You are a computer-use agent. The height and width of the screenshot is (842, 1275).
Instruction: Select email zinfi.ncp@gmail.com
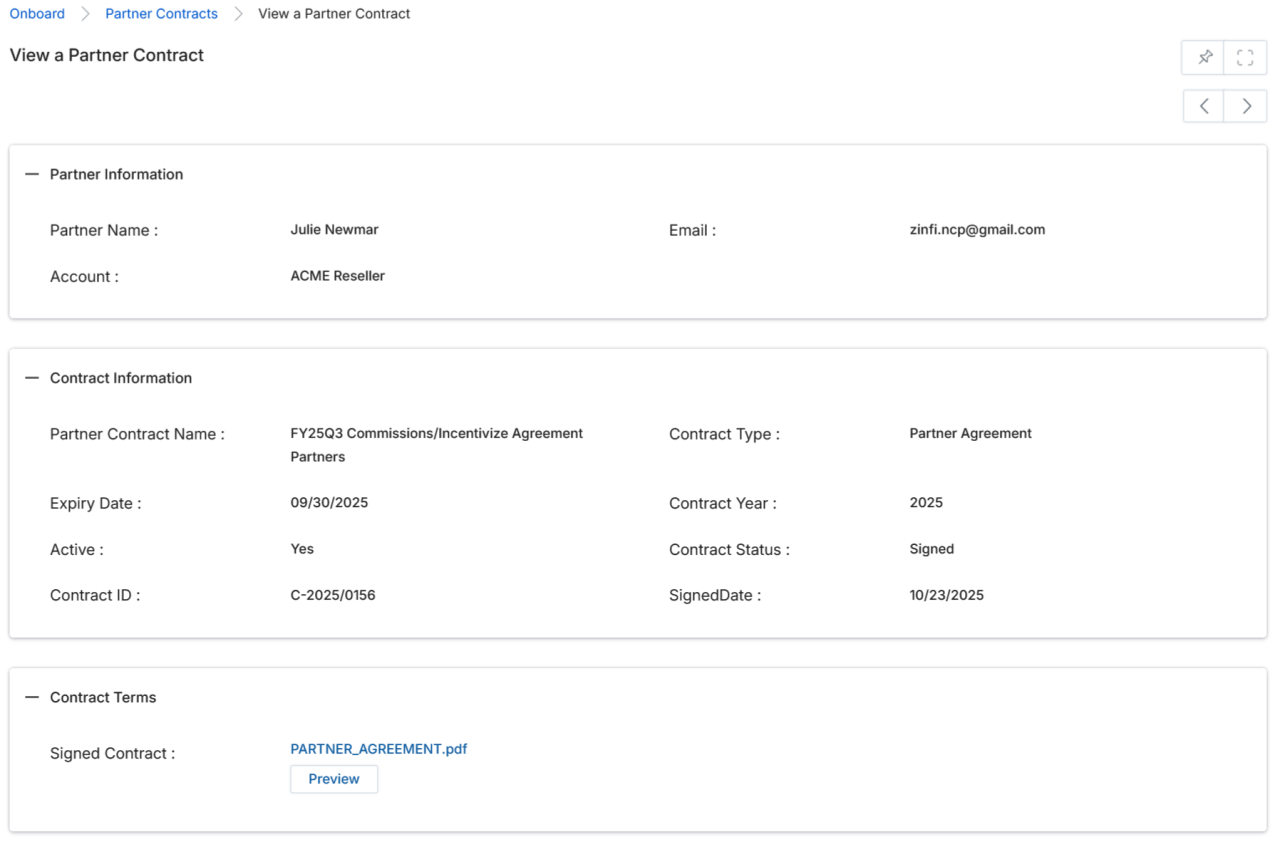(x=977, y=229)
